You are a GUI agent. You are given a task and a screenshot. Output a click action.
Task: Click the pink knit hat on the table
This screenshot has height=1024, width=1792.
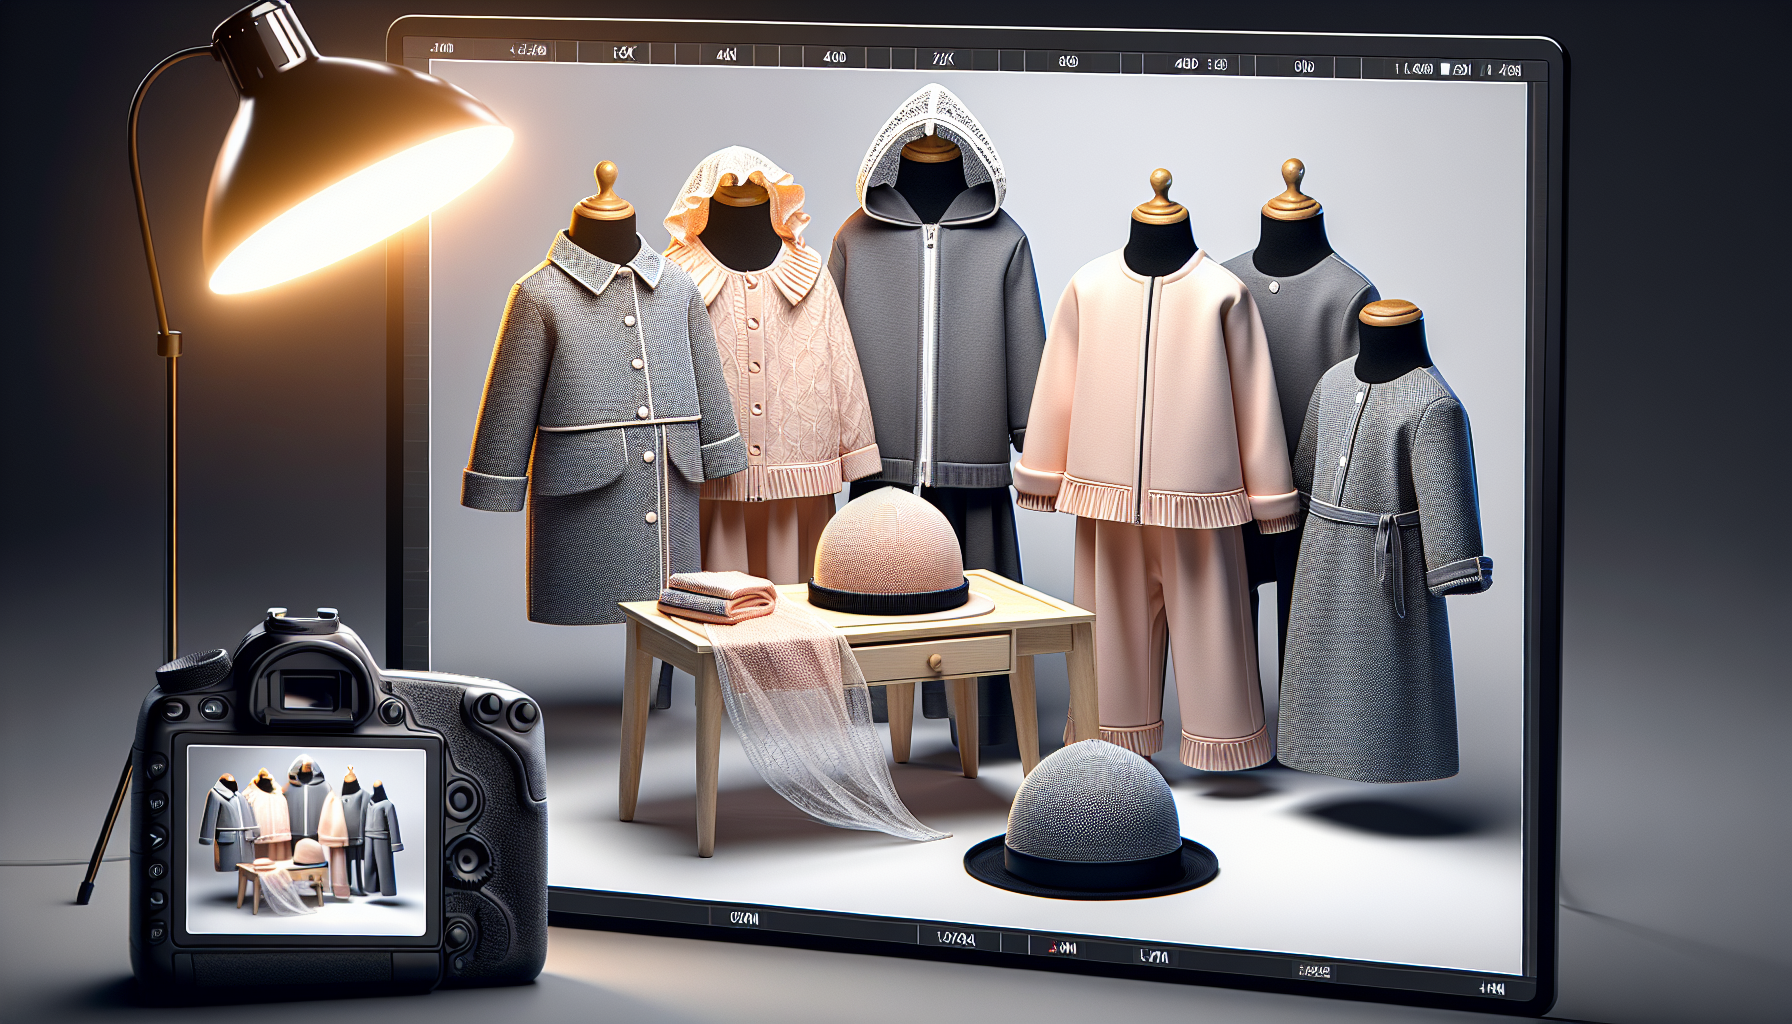888,550
